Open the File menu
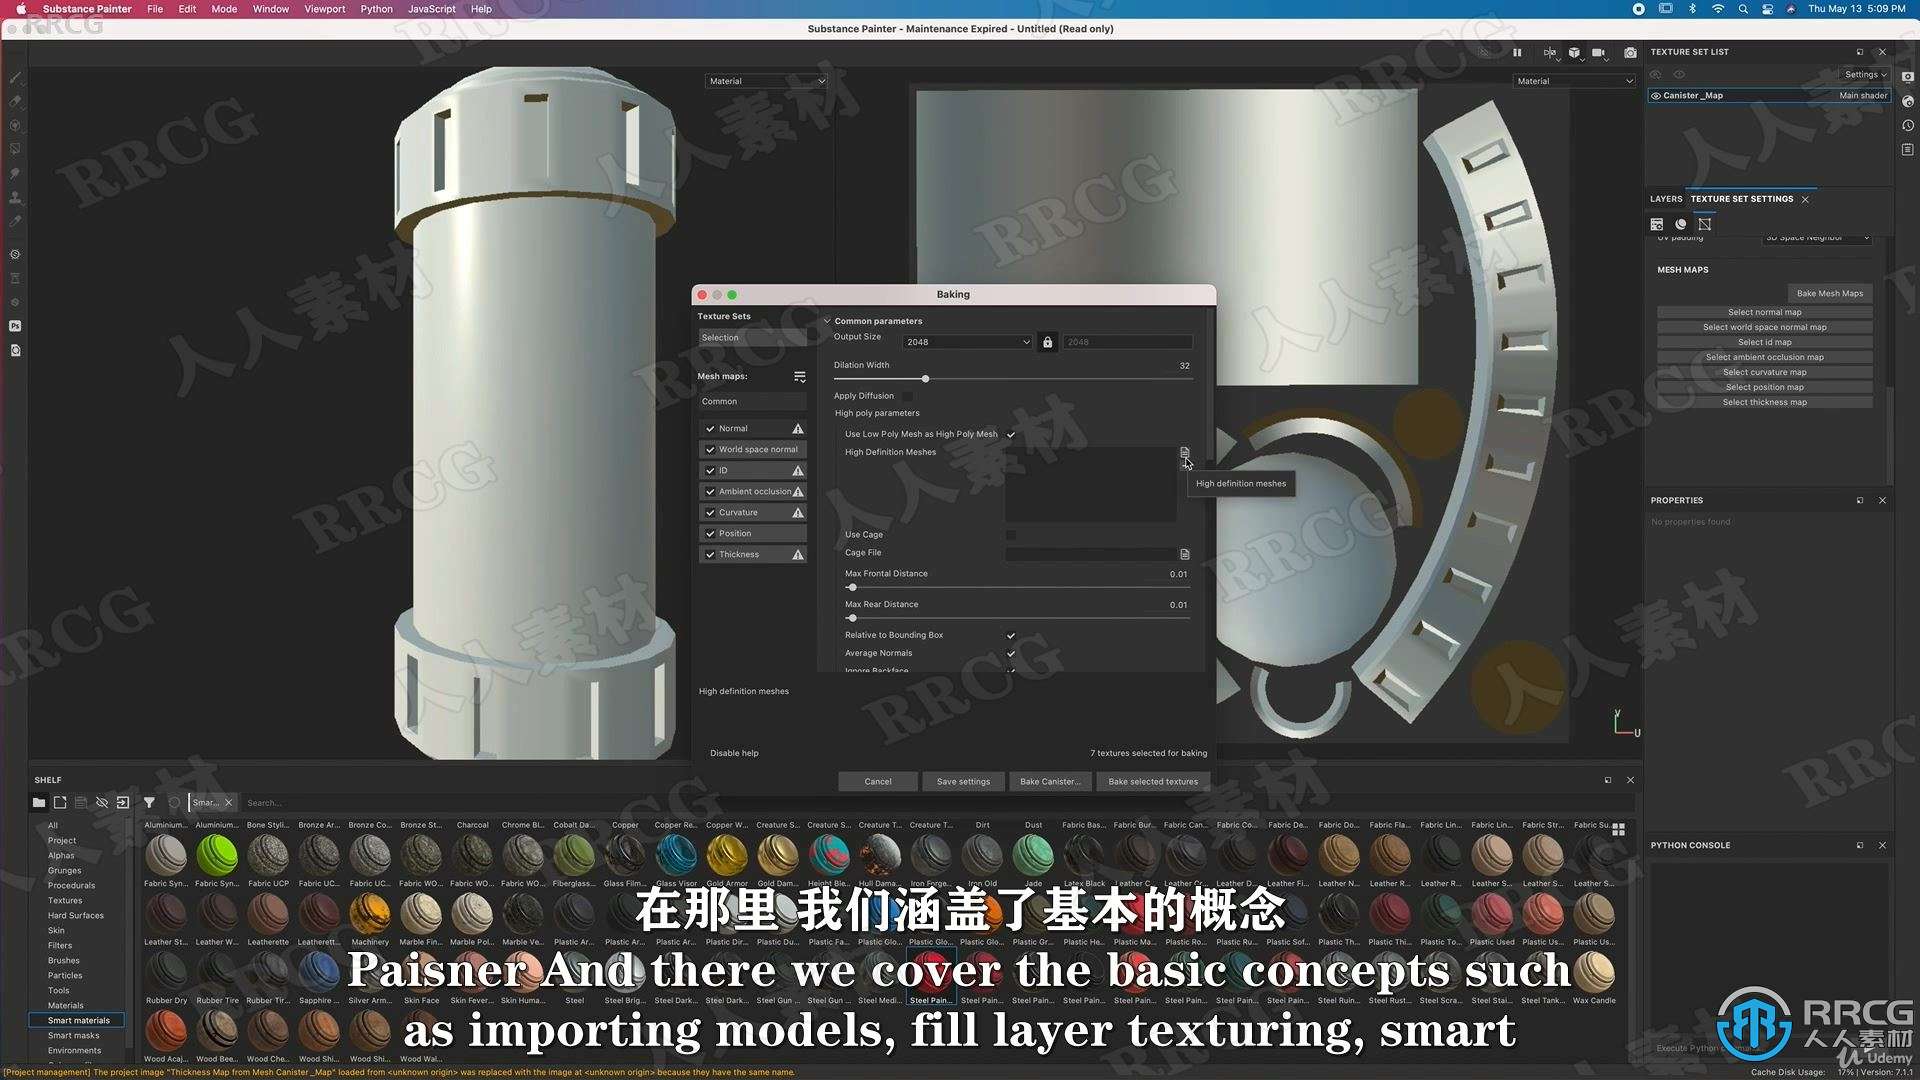 pos(155,9)
